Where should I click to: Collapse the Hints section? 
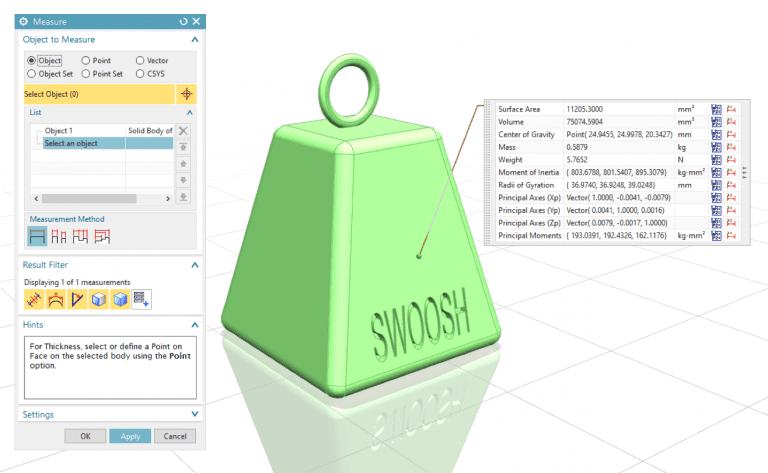[x=194, y=325]
